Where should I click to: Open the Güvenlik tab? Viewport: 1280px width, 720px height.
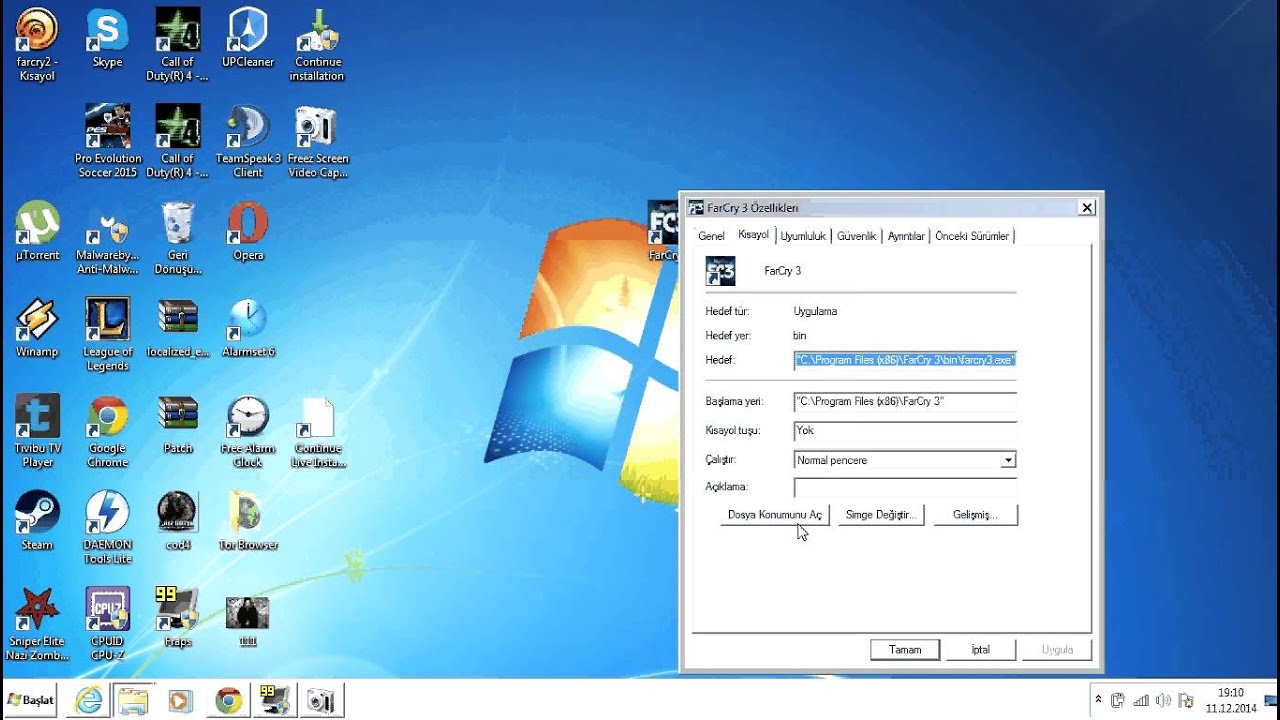tap(856, 236)
